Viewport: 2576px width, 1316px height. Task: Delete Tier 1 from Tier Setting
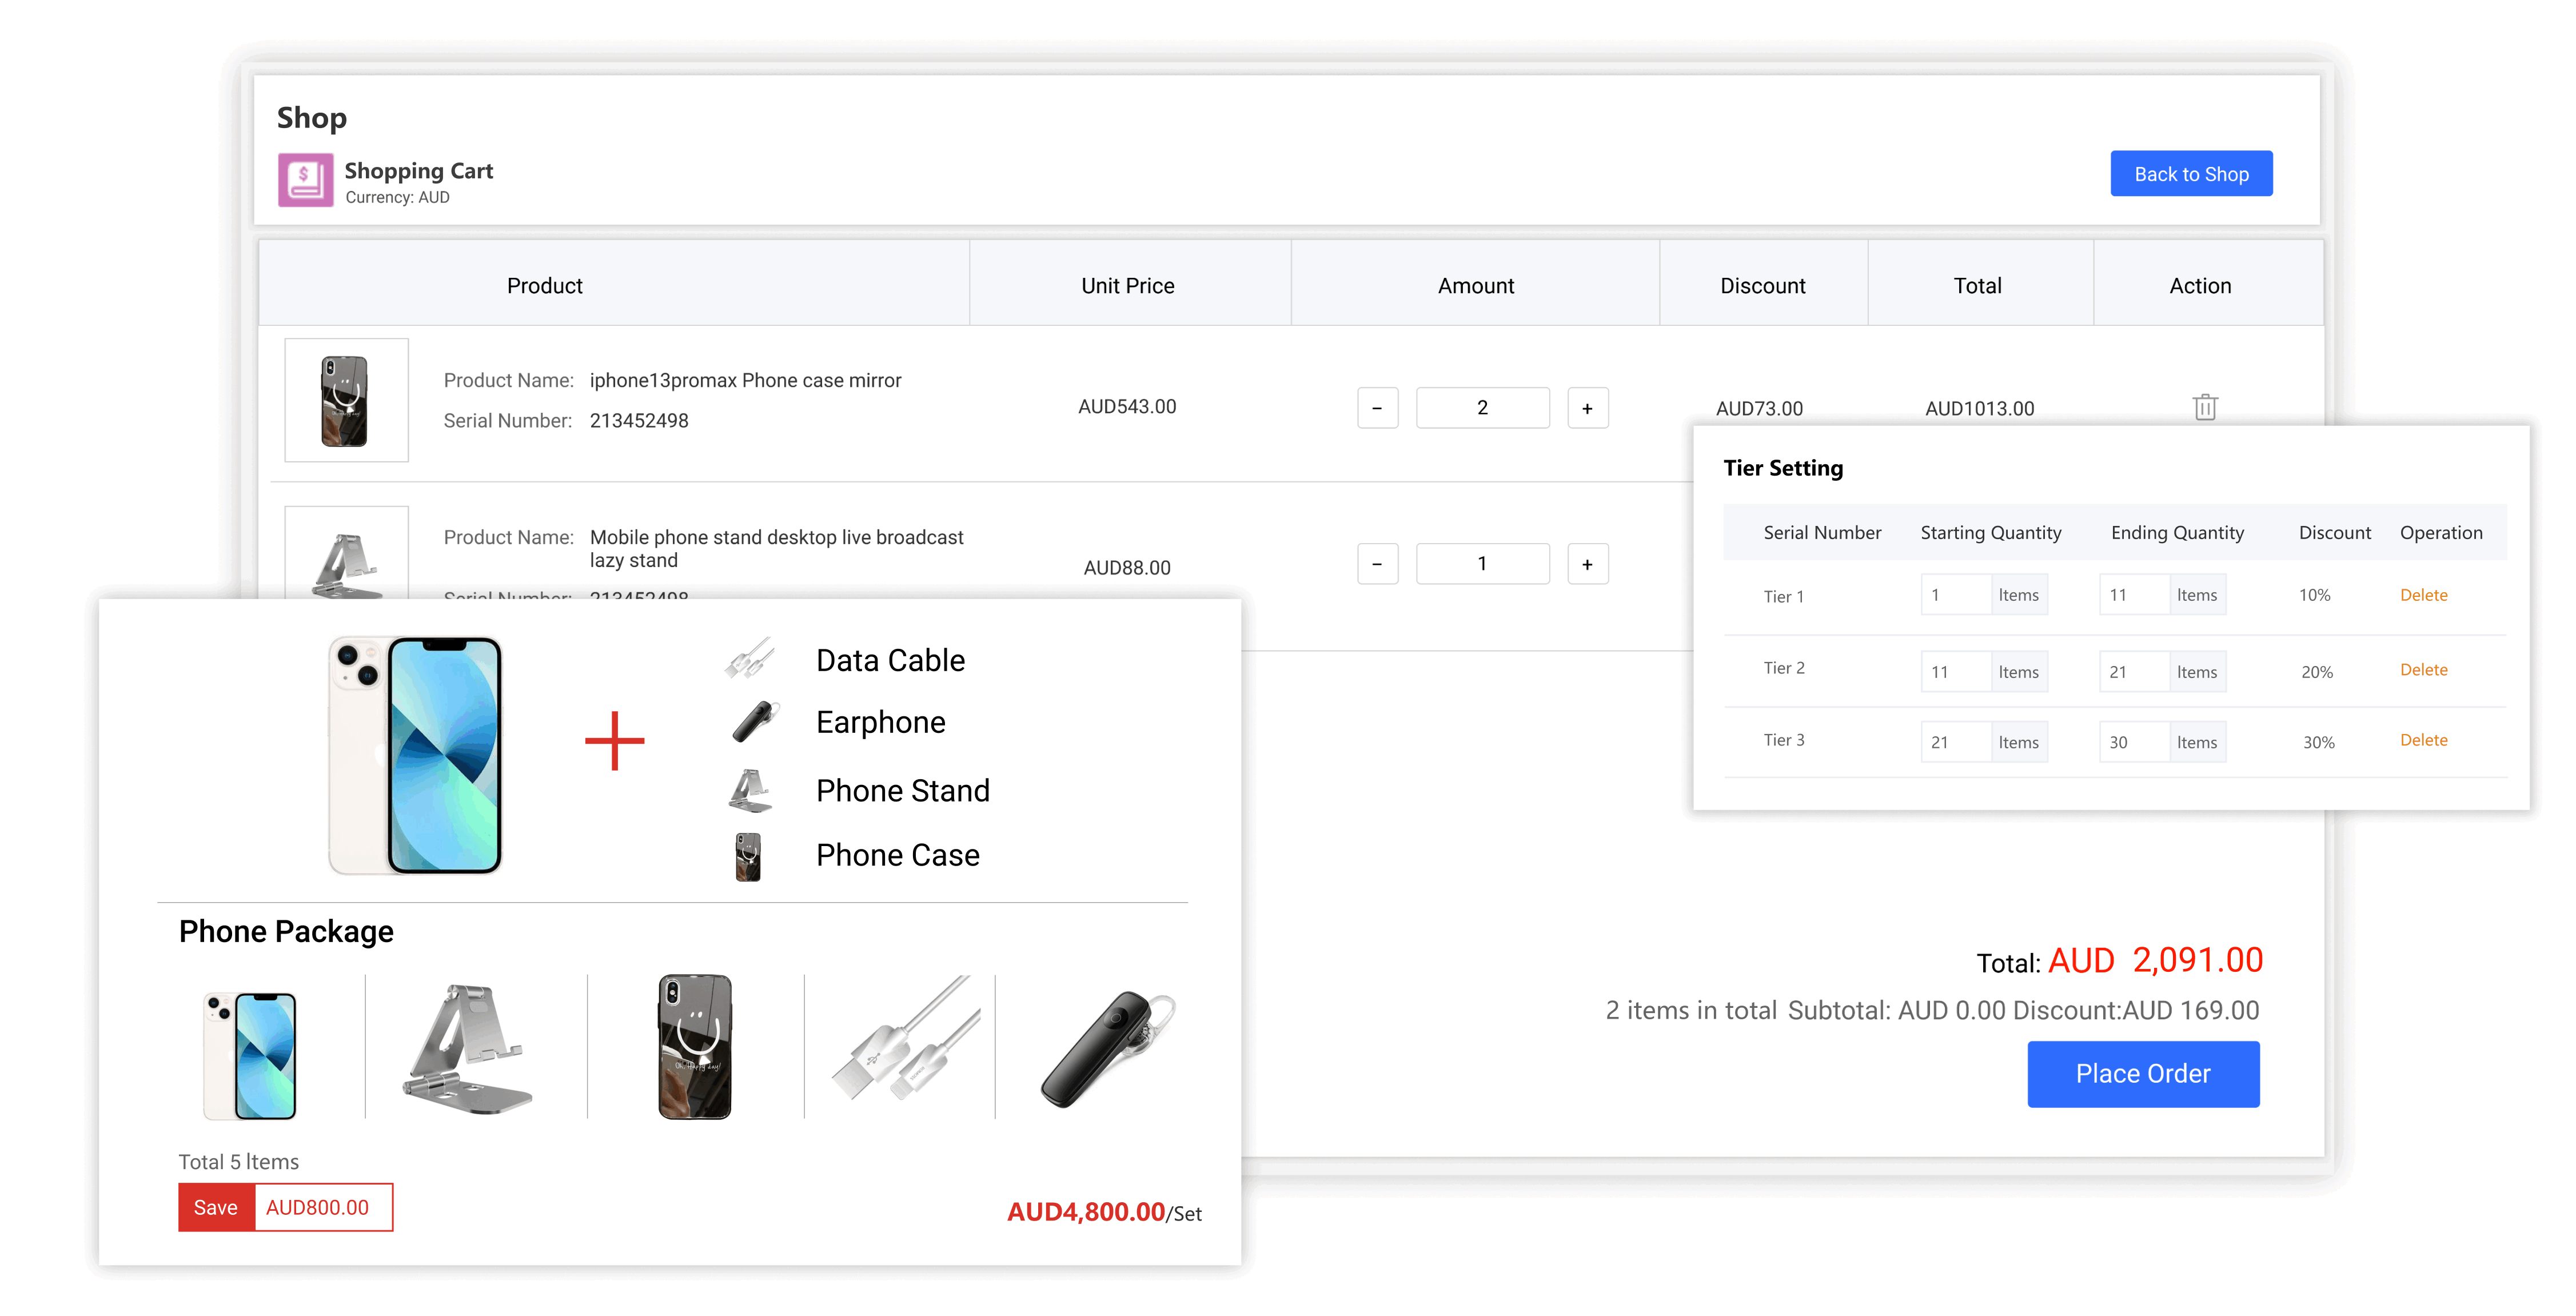[x=2423, y=595]
